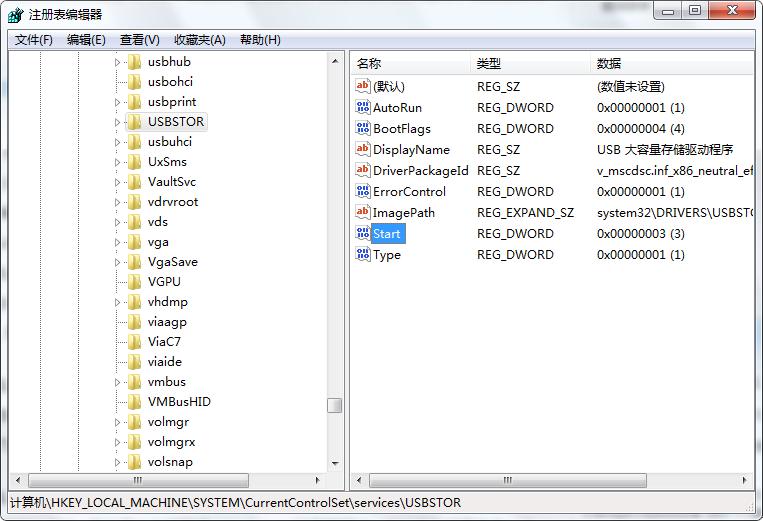The image size is (763, 521).
Task: Expand the usbuhci tree node
Action: coord(117,142)
